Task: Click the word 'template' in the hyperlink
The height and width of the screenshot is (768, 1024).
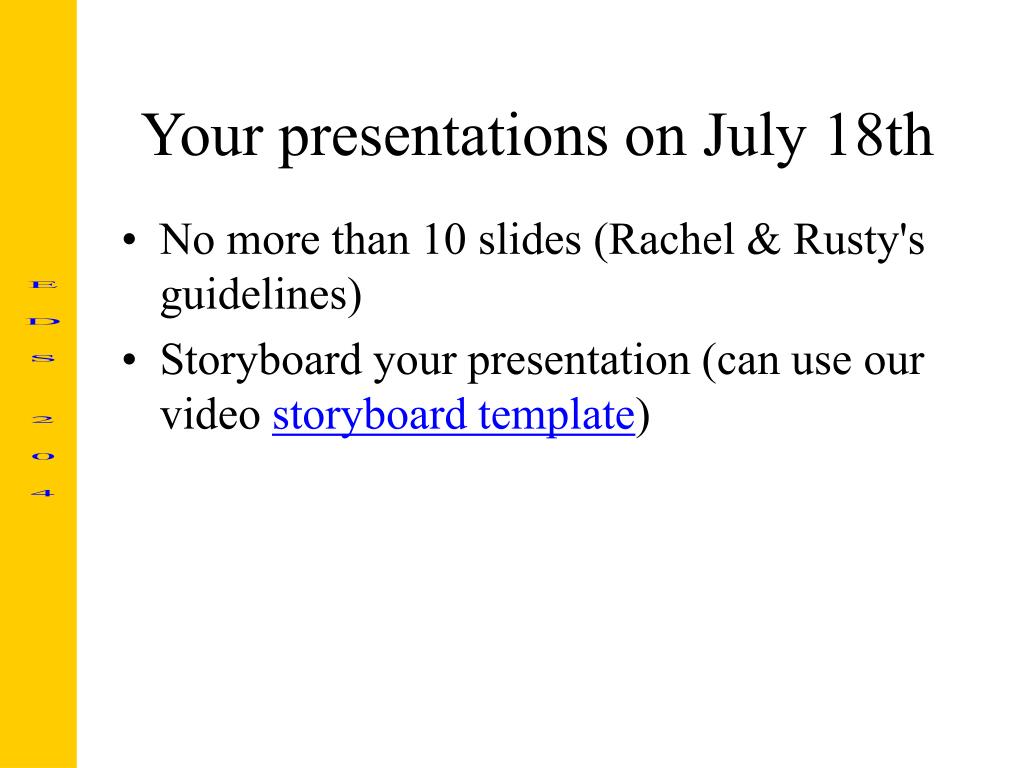Action: (x=556, y=415)
